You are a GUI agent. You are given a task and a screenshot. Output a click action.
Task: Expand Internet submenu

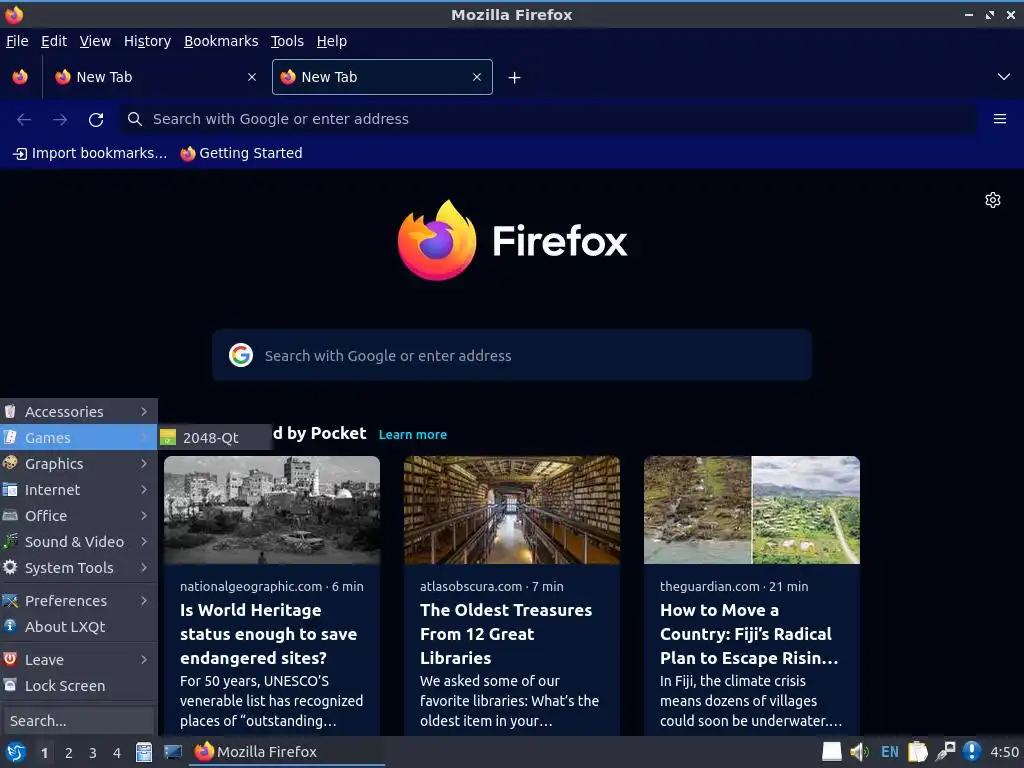[x=78, y=490]
